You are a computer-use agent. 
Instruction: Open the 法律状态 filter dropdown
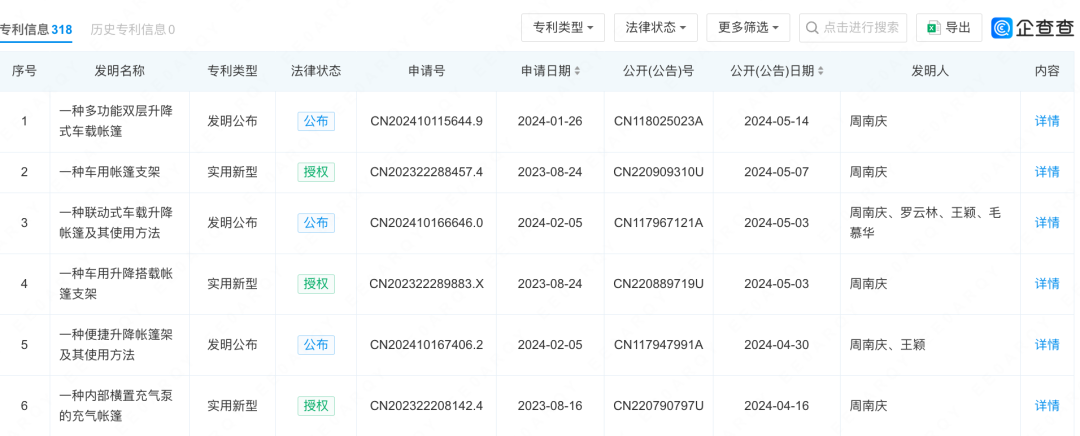click(656, 28)
